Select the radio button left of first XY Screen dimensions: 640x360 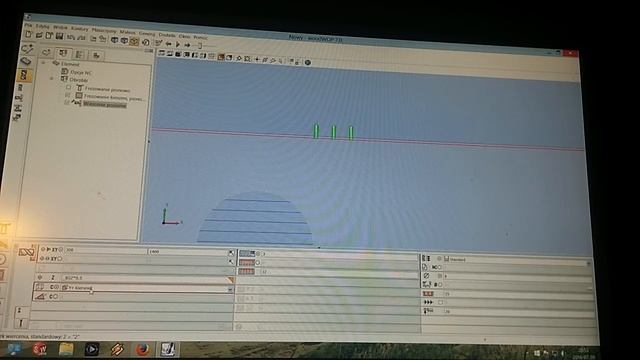click(x=43, y=249)
